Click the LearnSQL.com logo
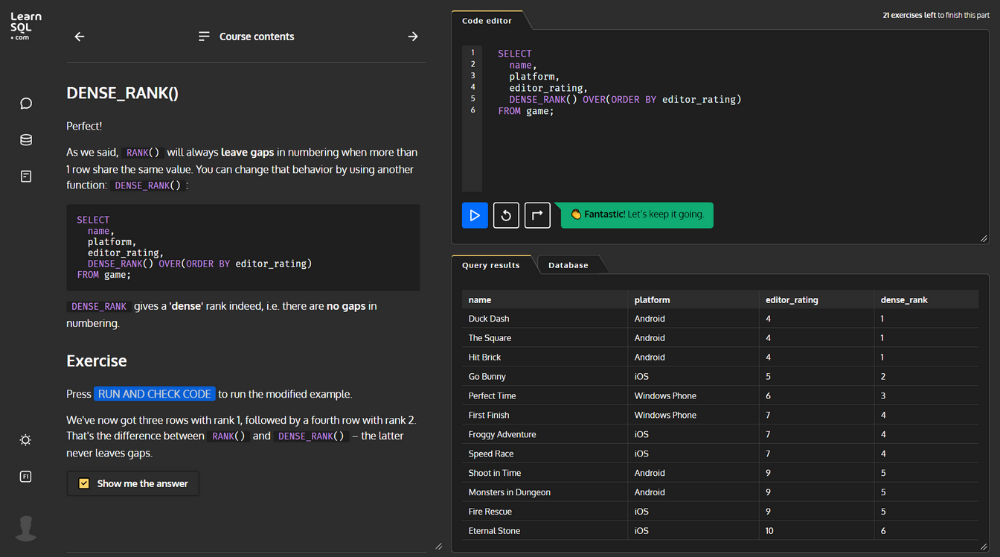The image size is (1000, 557). point(26,26)
